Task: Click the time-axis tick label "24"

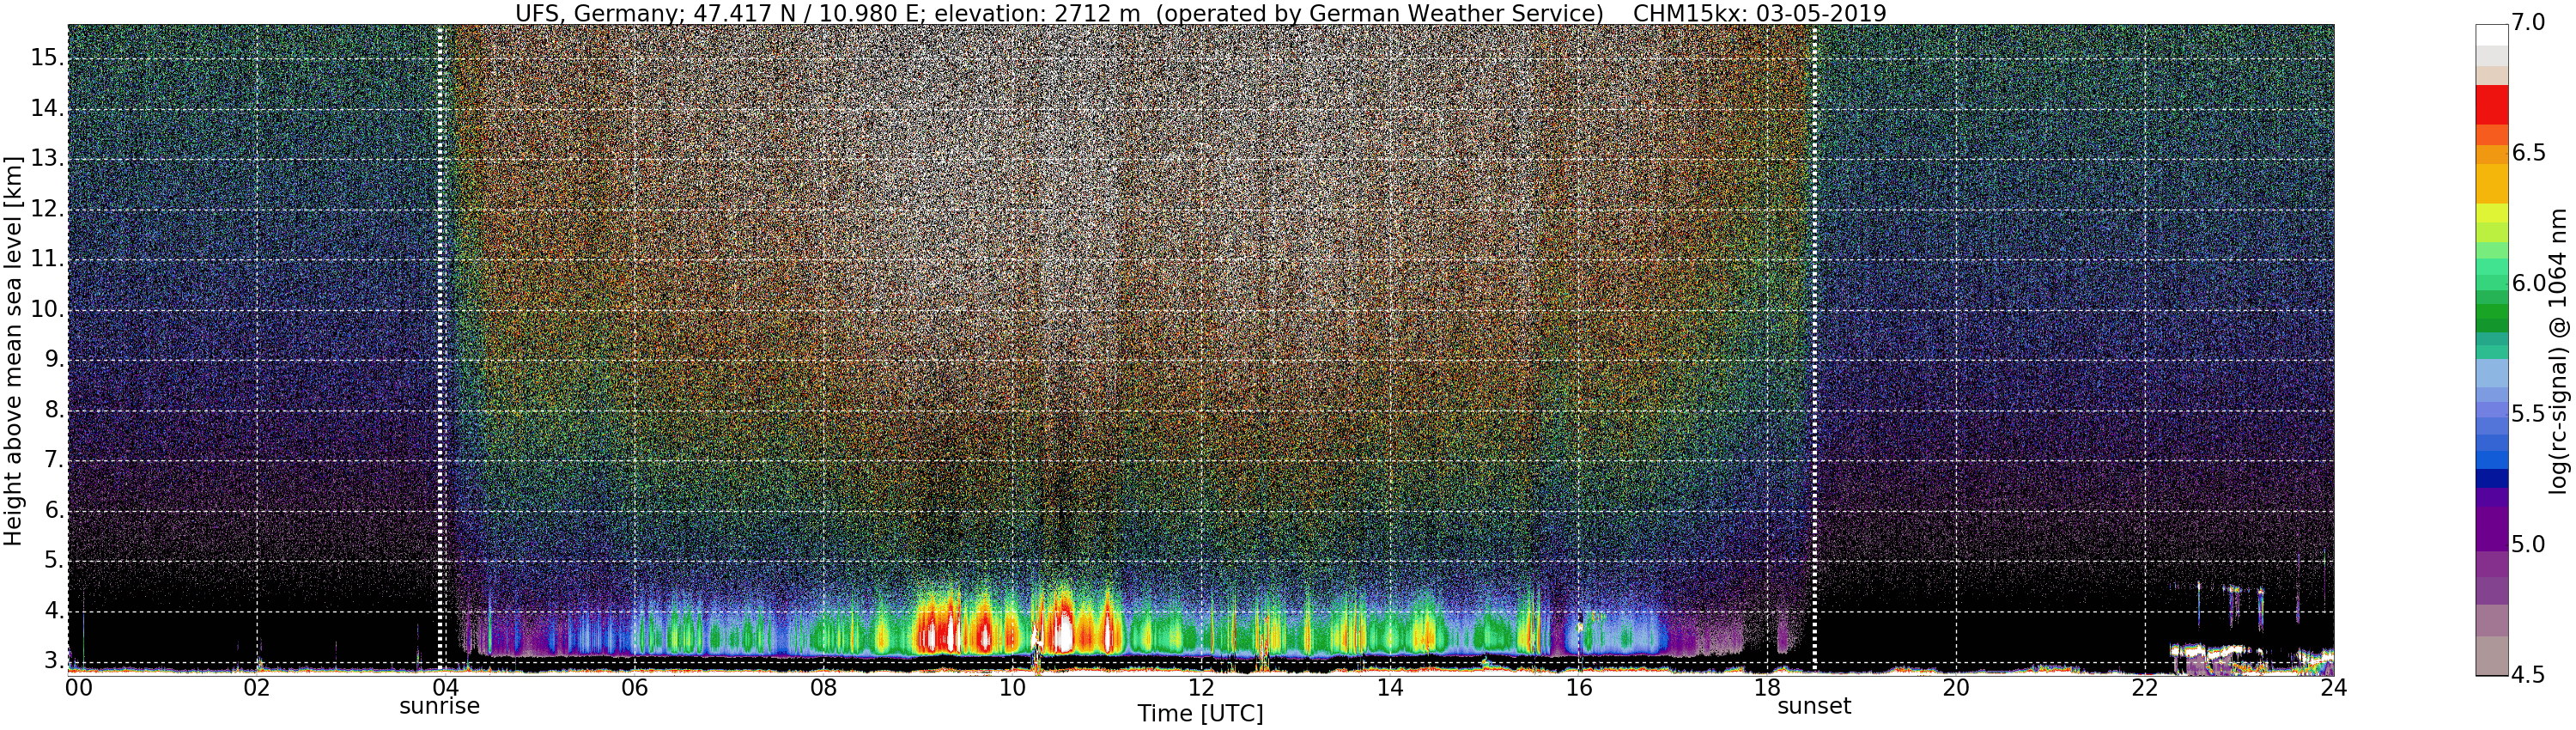Action: (x=2334, y=687)
